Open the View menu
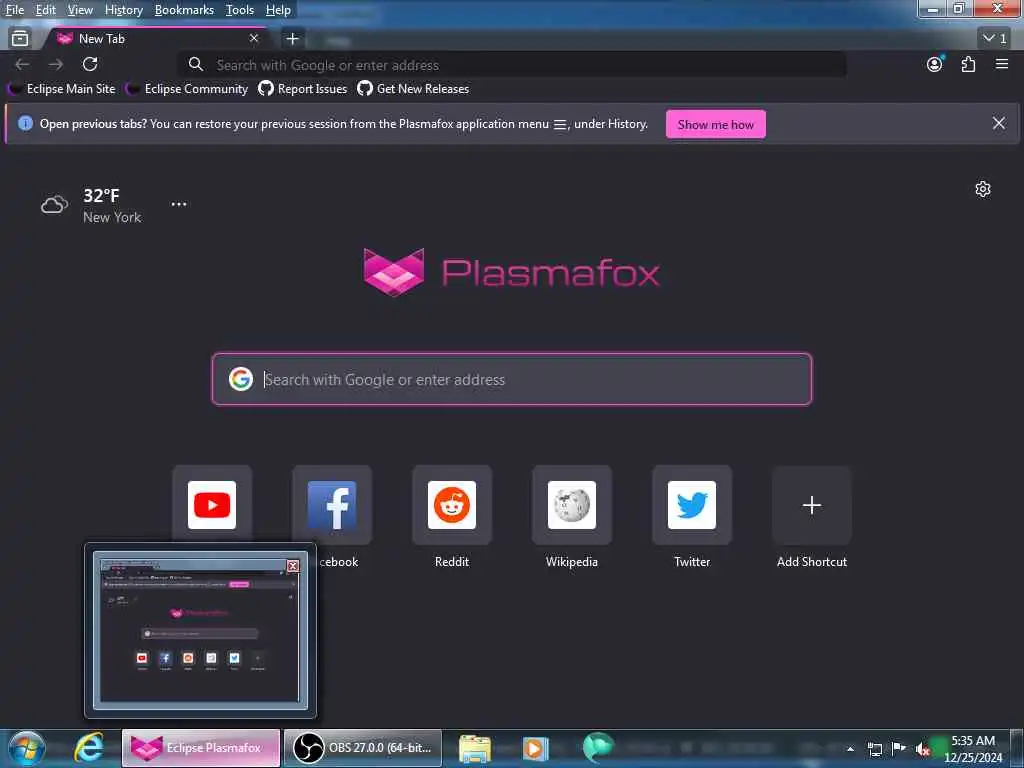The width and height of the screenshot is (1024, 768). point(80,10)
